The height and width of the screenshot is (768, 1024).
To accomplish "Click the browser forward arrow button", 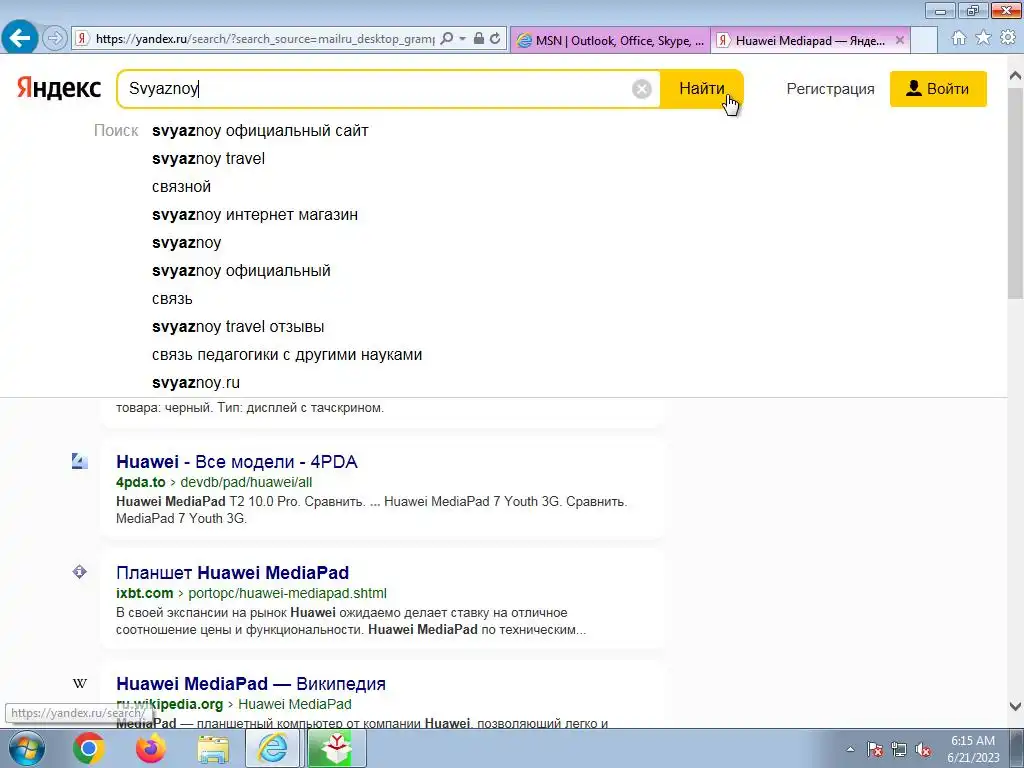I will point(55,39).
